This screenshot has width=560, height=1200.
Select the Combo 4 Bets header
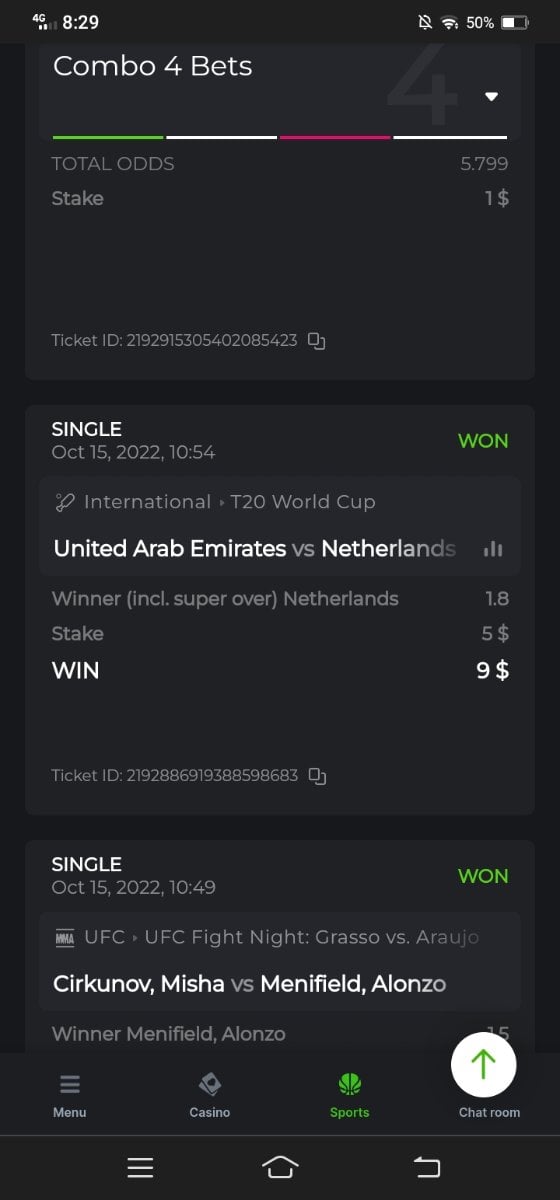152,66
